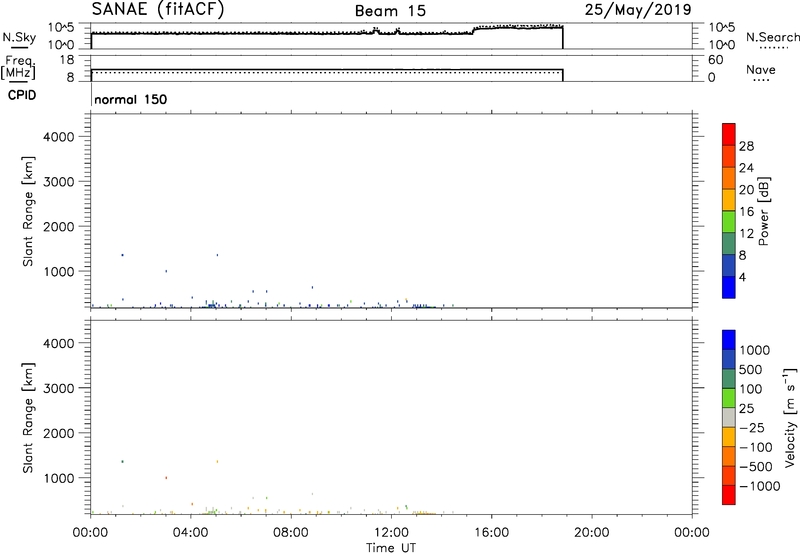Click the Velocity [m s-1] colorbar title

pyautogui.click(x=790, y=417)
